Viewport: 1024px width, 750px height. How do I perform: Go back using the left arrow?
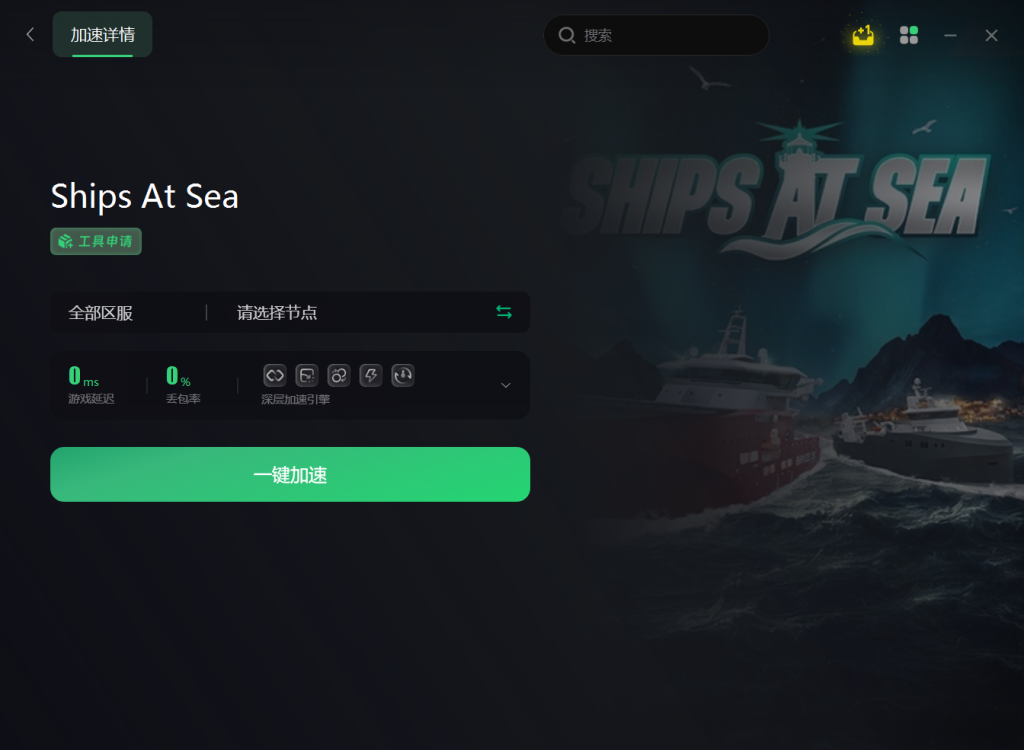click(30, 35)
